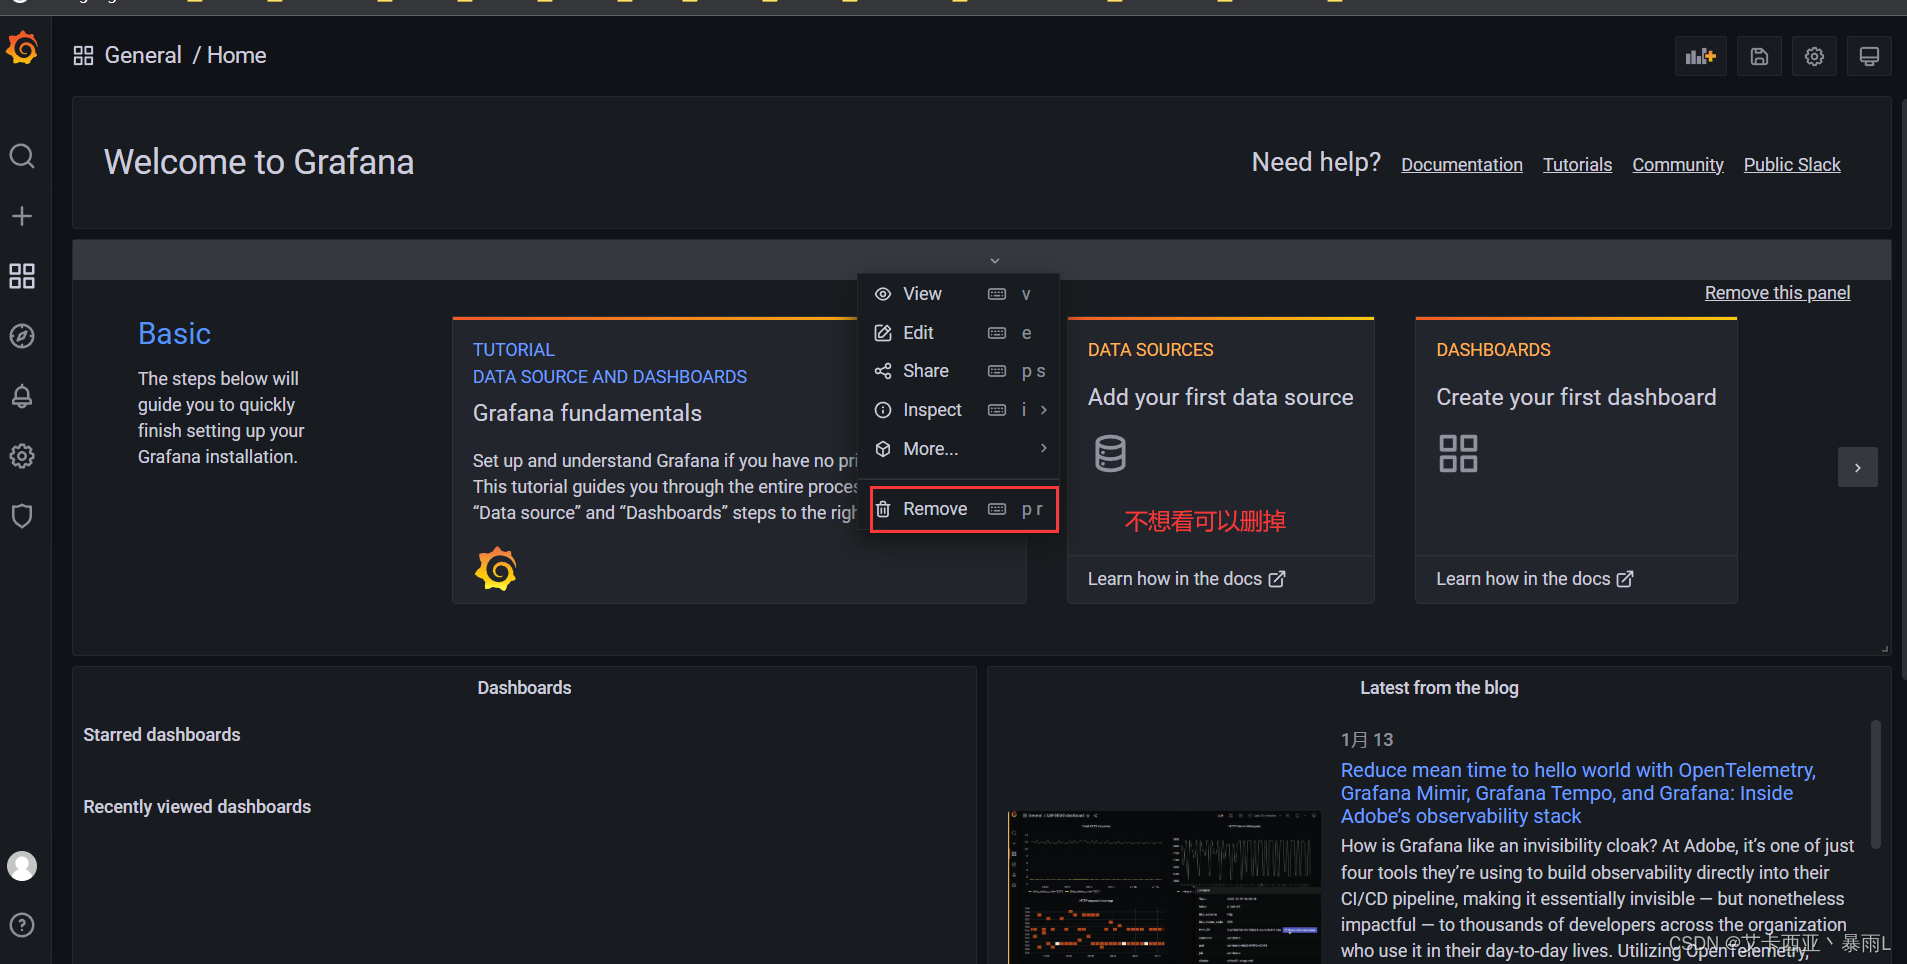Click the dashboards grid icon beside General

point(83,56)
